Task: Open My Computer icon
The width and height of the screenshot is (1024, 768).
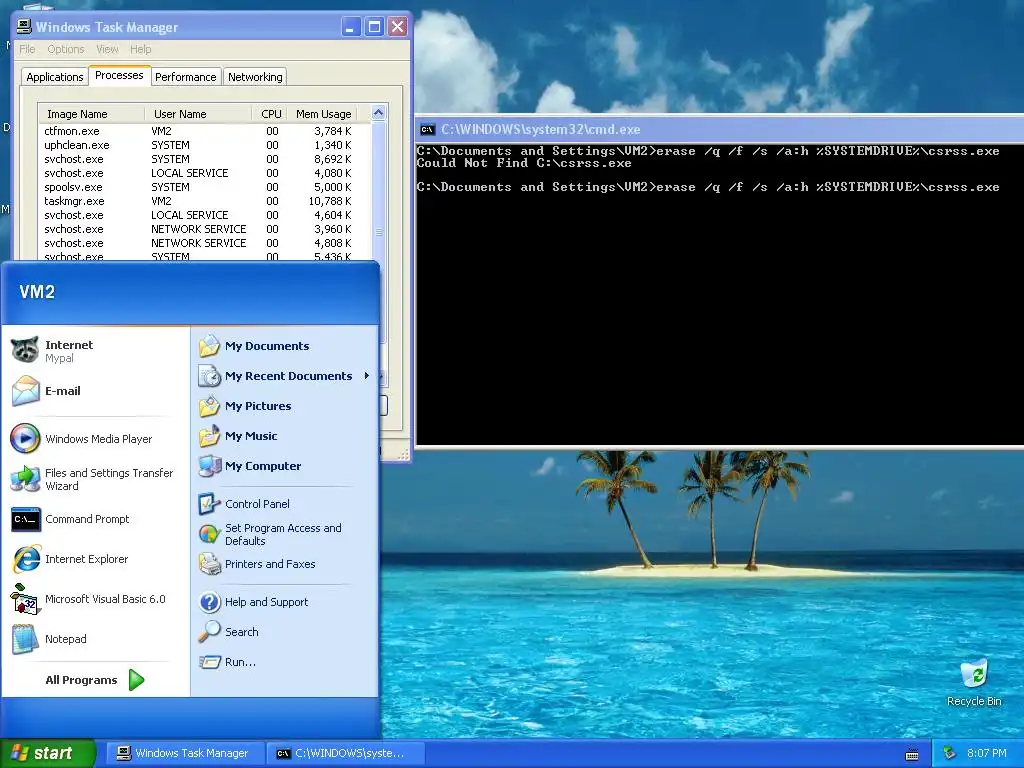Action: 210,466
